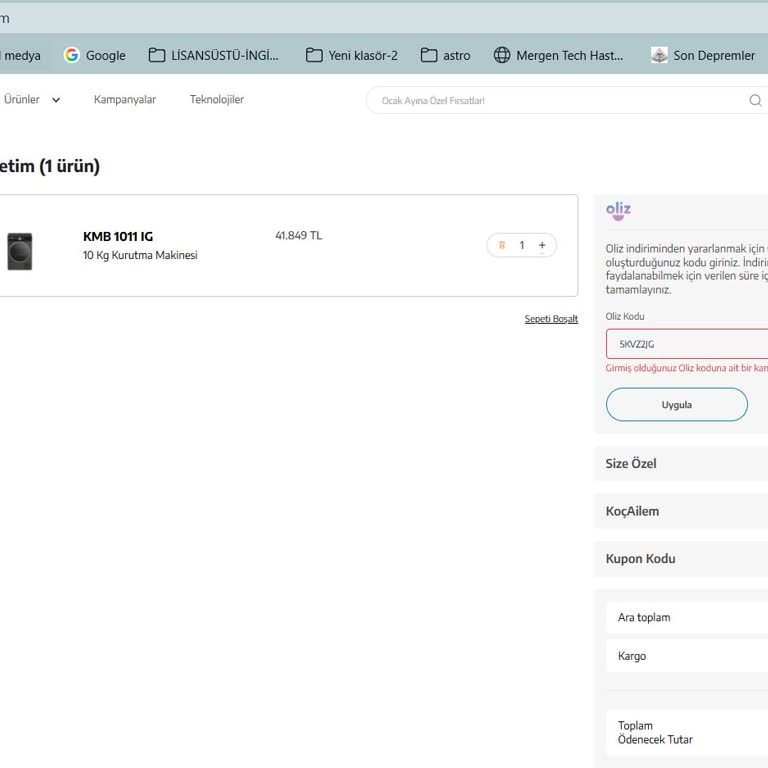The width and height of the screenshot is (768, 768).
Task: Open the dryer product thumbnail
Action: pos(20,251)
